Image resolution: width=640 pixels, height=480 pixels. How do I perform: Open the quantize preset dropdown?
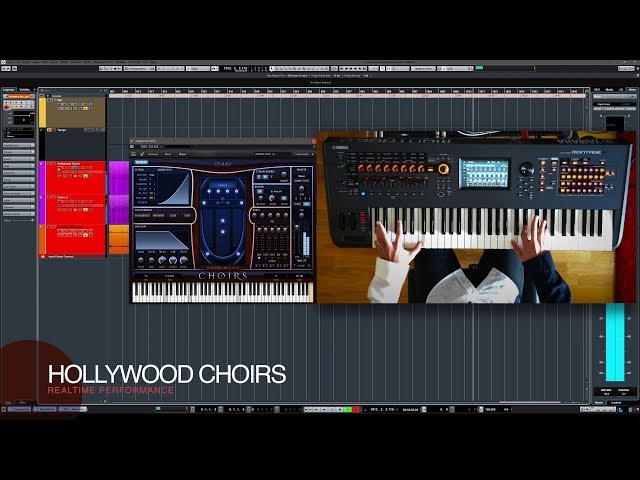tap(455, 69)
